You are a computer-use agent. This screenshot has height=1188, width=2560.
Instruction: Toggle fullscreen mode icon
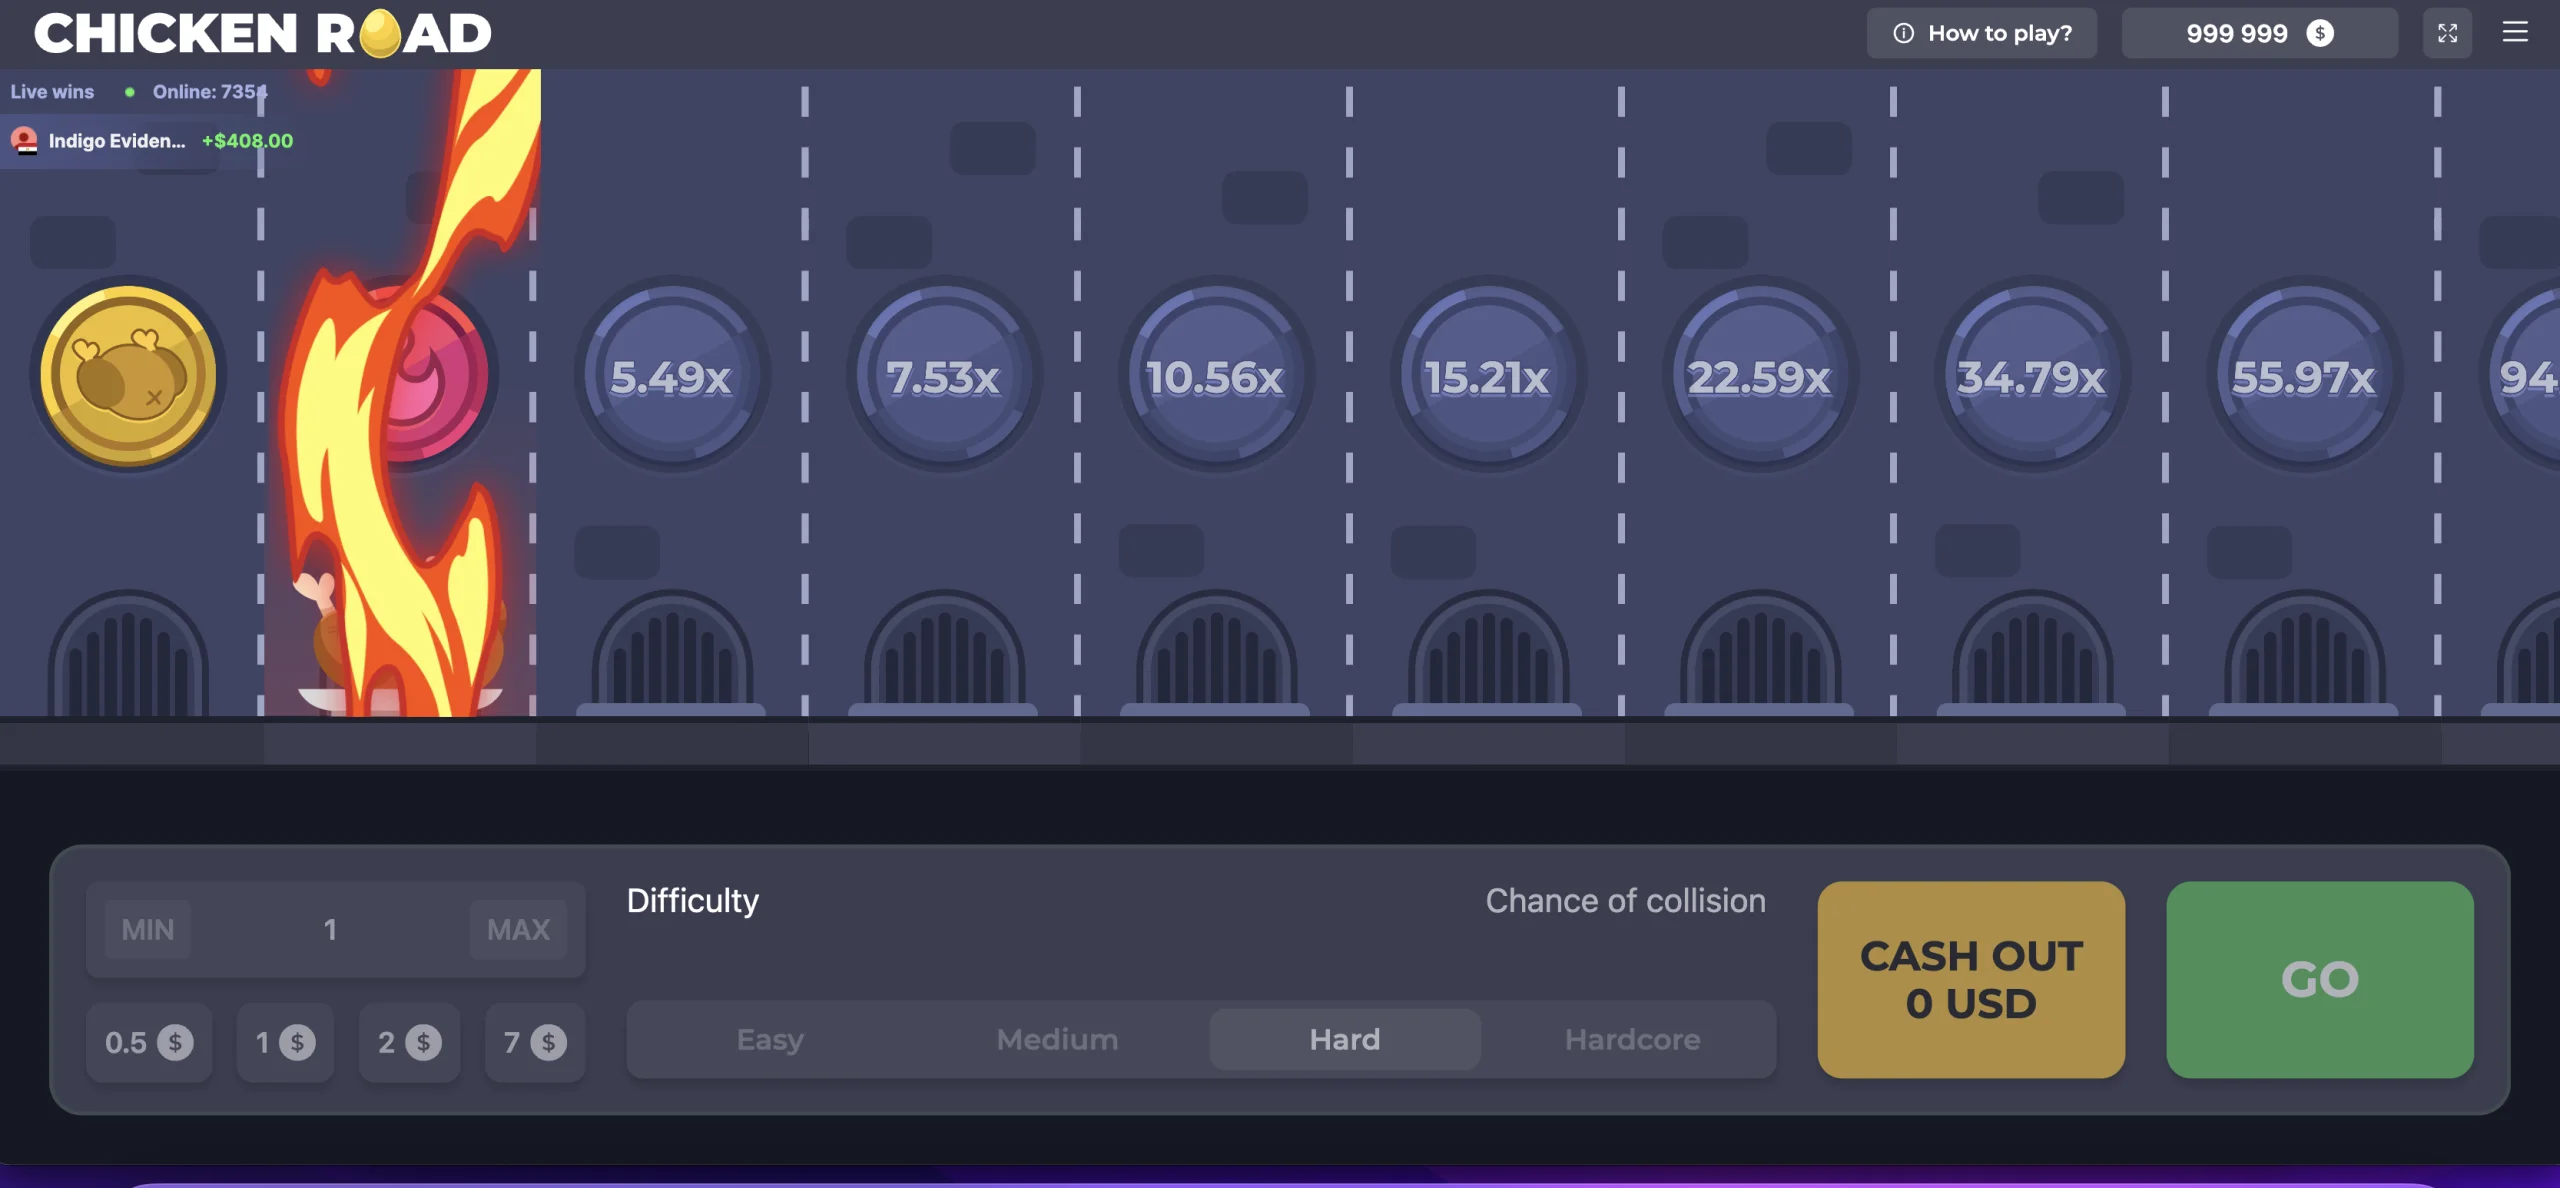point(2447,33)
